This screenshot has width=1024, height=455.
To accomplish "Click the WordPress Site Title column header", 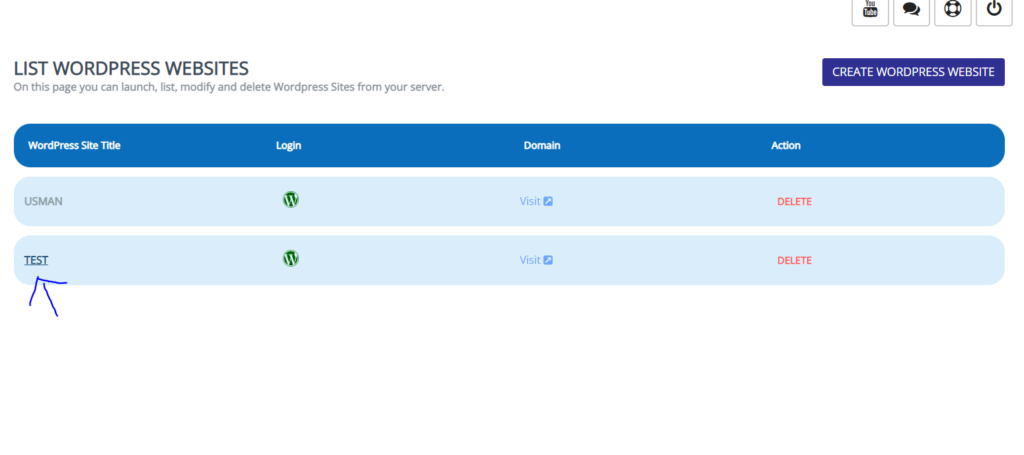I will click(74, 146).
